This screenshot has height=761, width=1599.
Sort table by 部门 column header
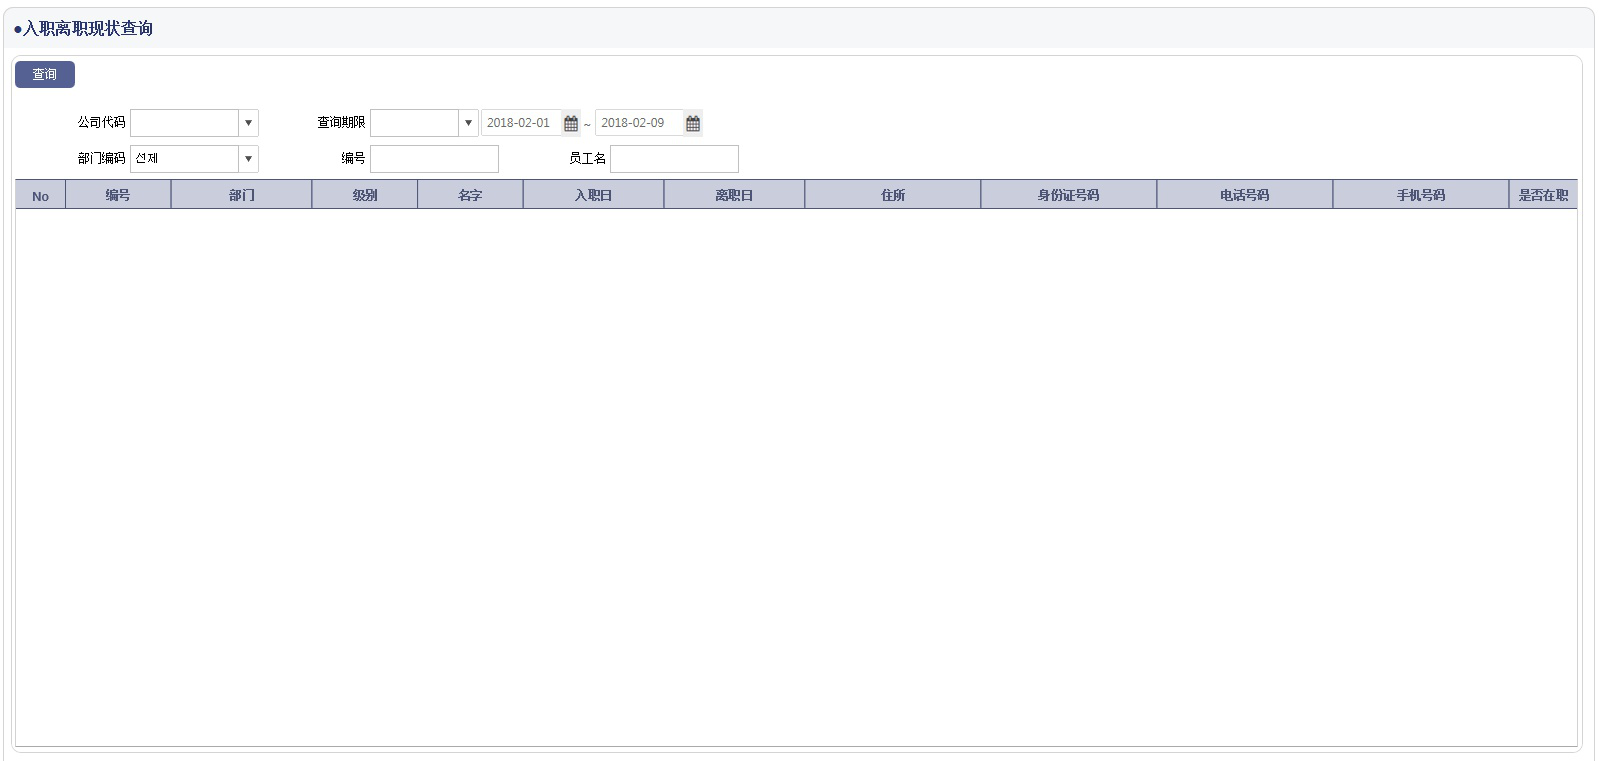click(x=241, y=196)
